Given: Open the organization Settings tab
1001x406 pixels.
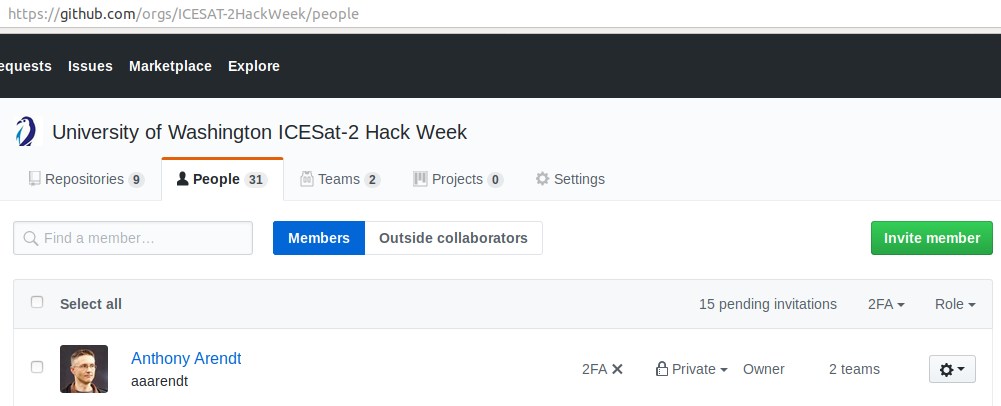Looking at the screenshot, I should (x=570, y=180).
